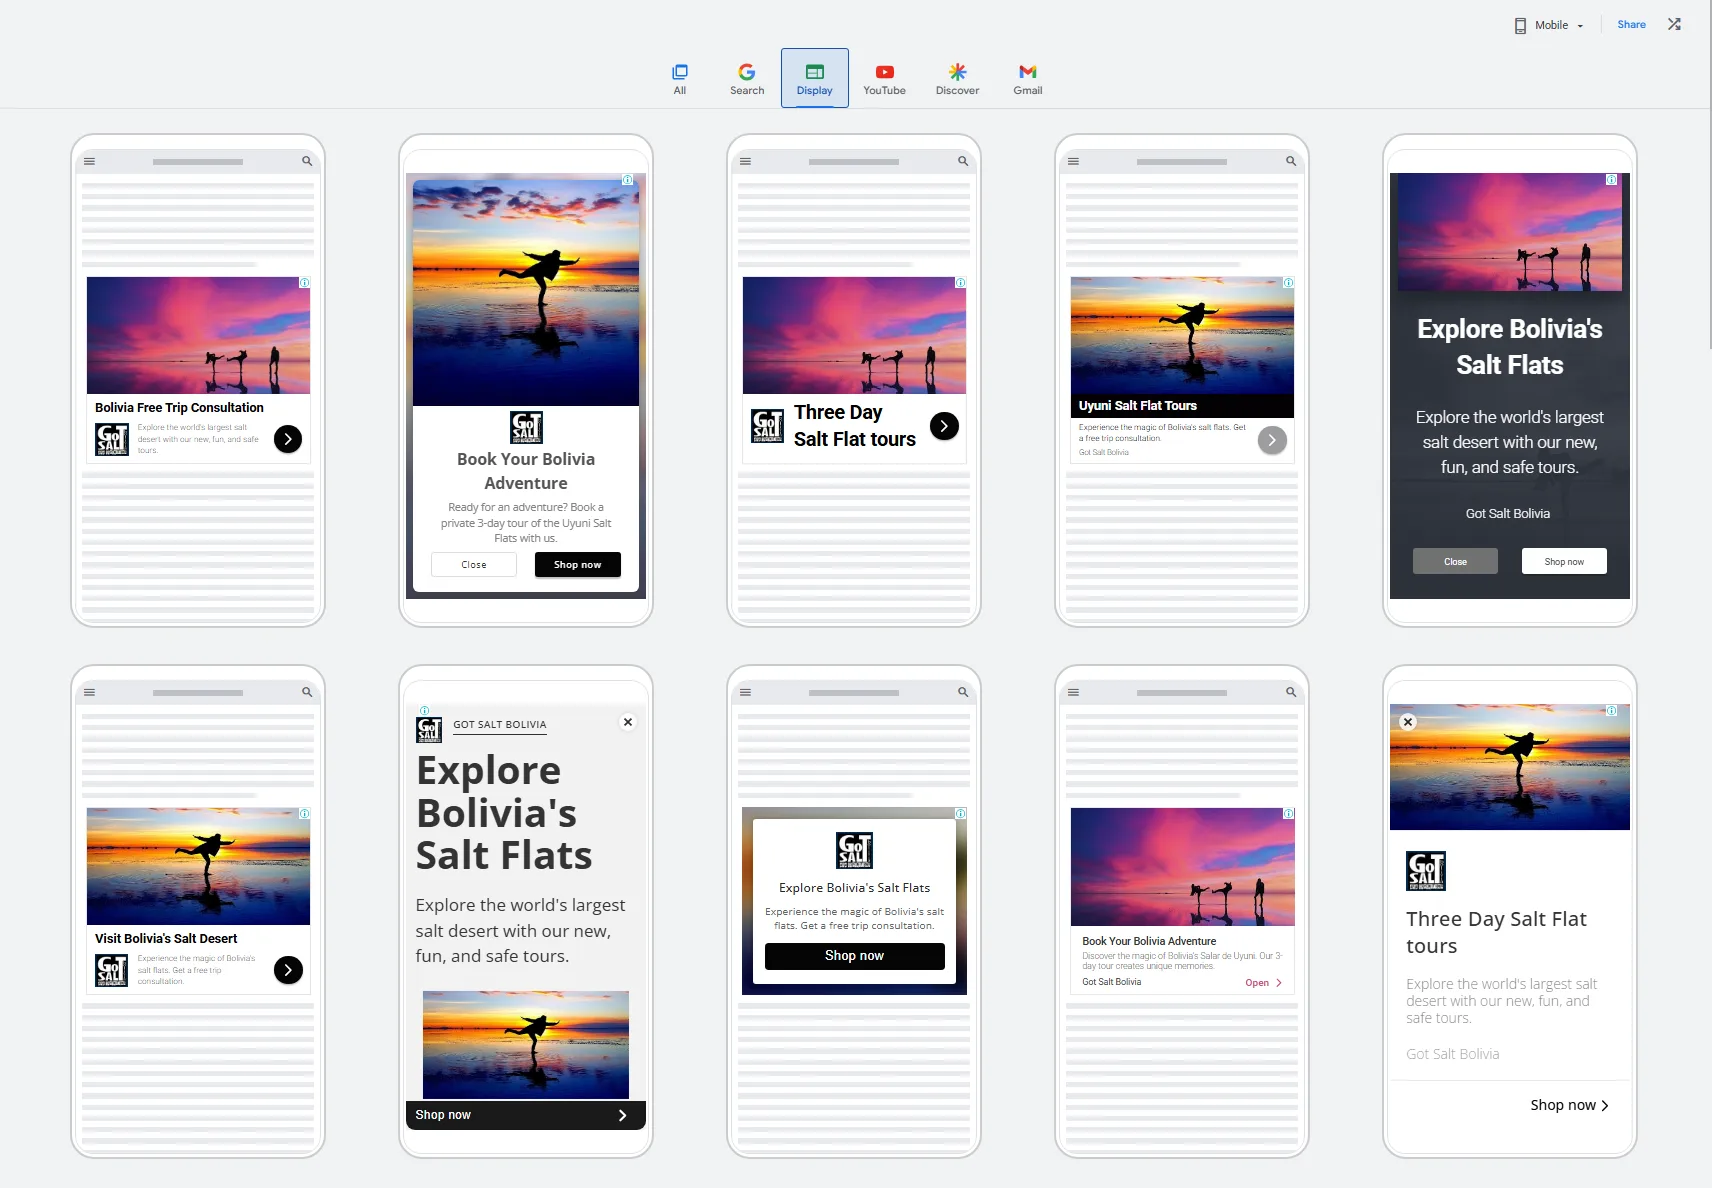Select the All previews tab
1712x1188 pixels.
tap(680, 78)
